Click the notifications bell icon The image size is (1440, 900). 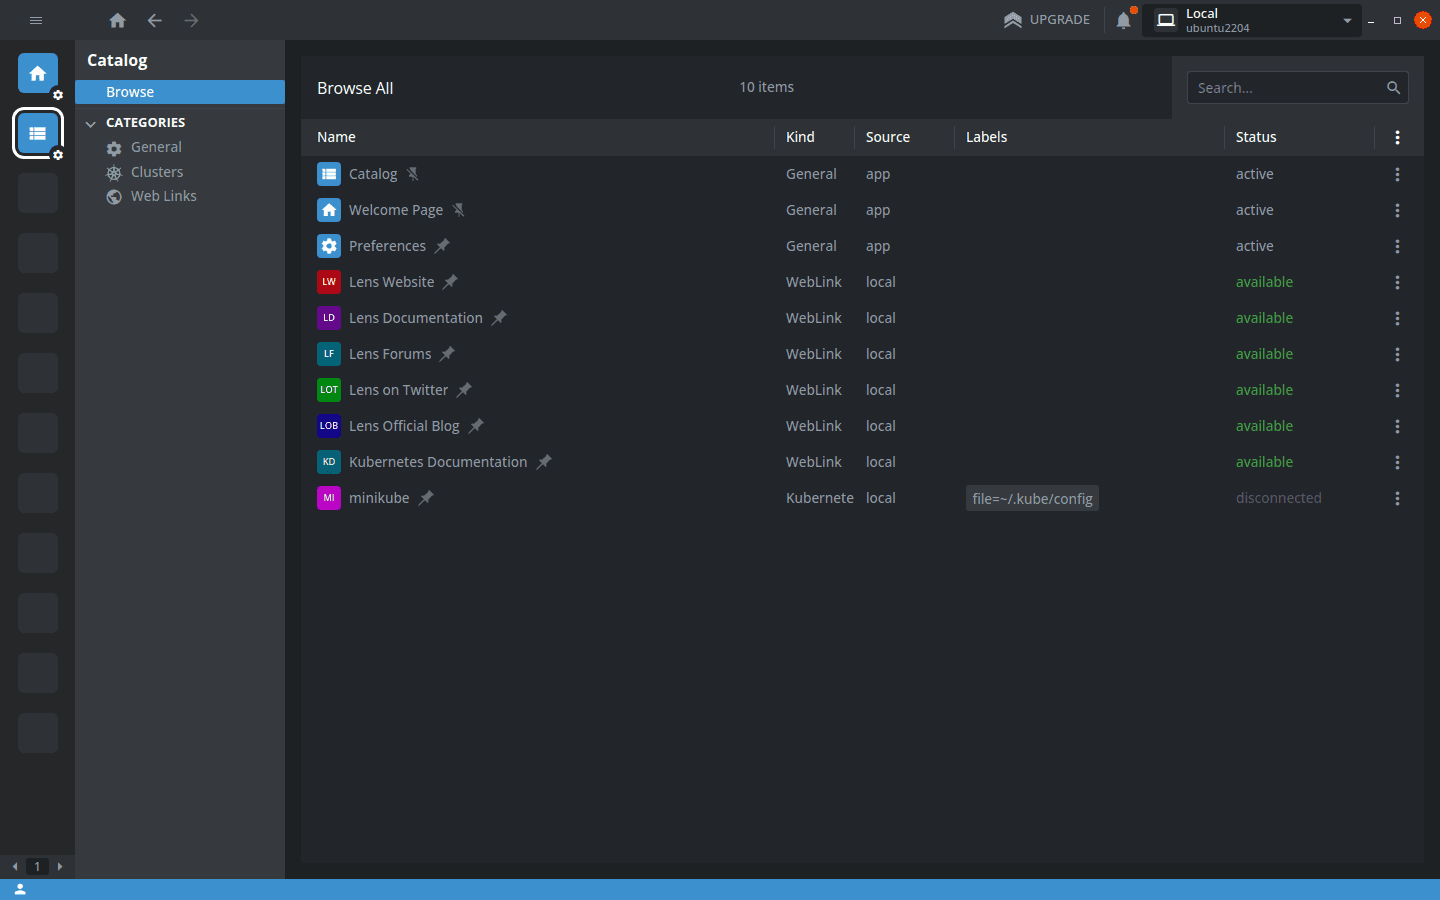click(x=1122, y=19)
